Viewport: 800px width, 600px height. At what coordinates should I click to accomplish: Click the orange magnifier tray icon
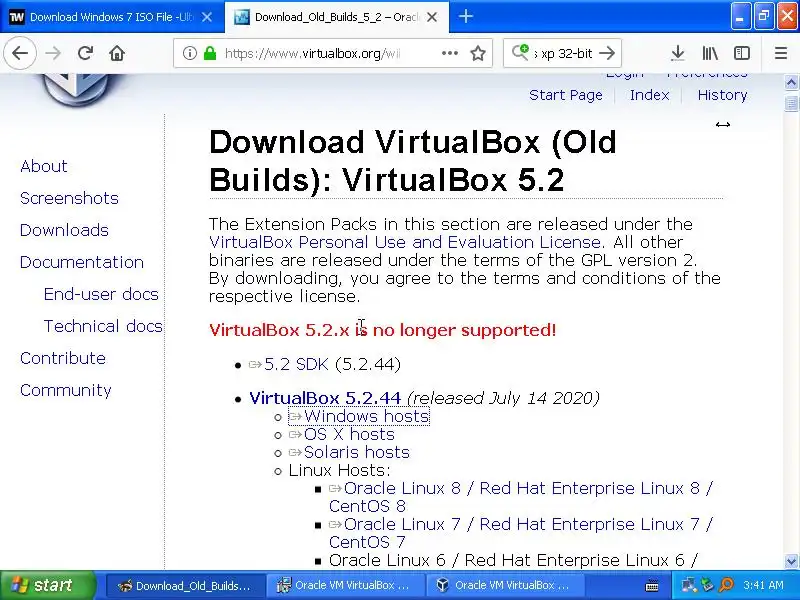pos(726,585)
